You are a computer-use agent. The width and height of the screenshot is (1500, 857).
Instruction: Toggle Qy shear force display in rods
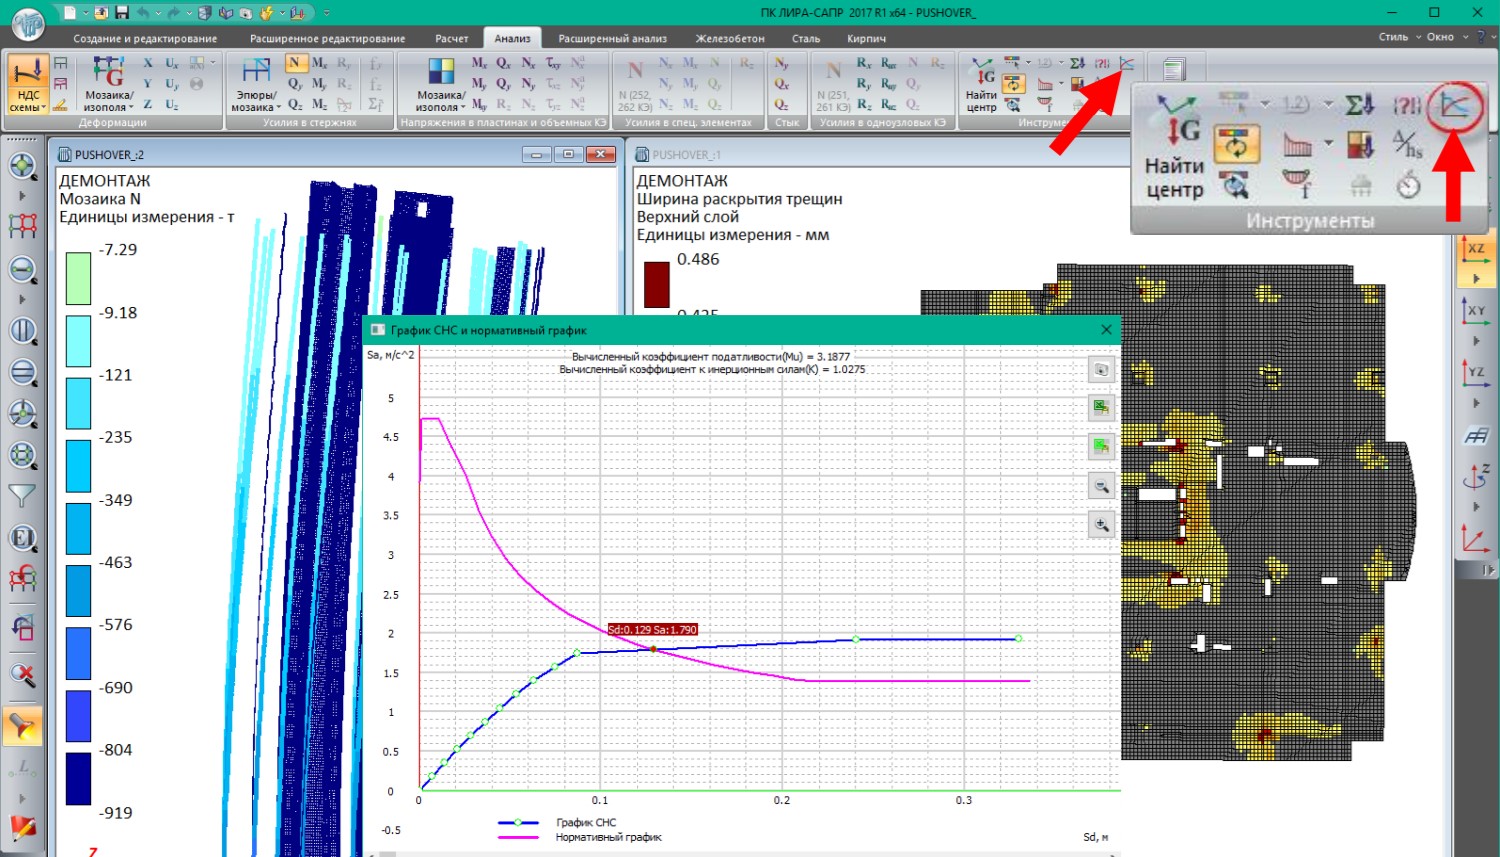tap(295, 84)
